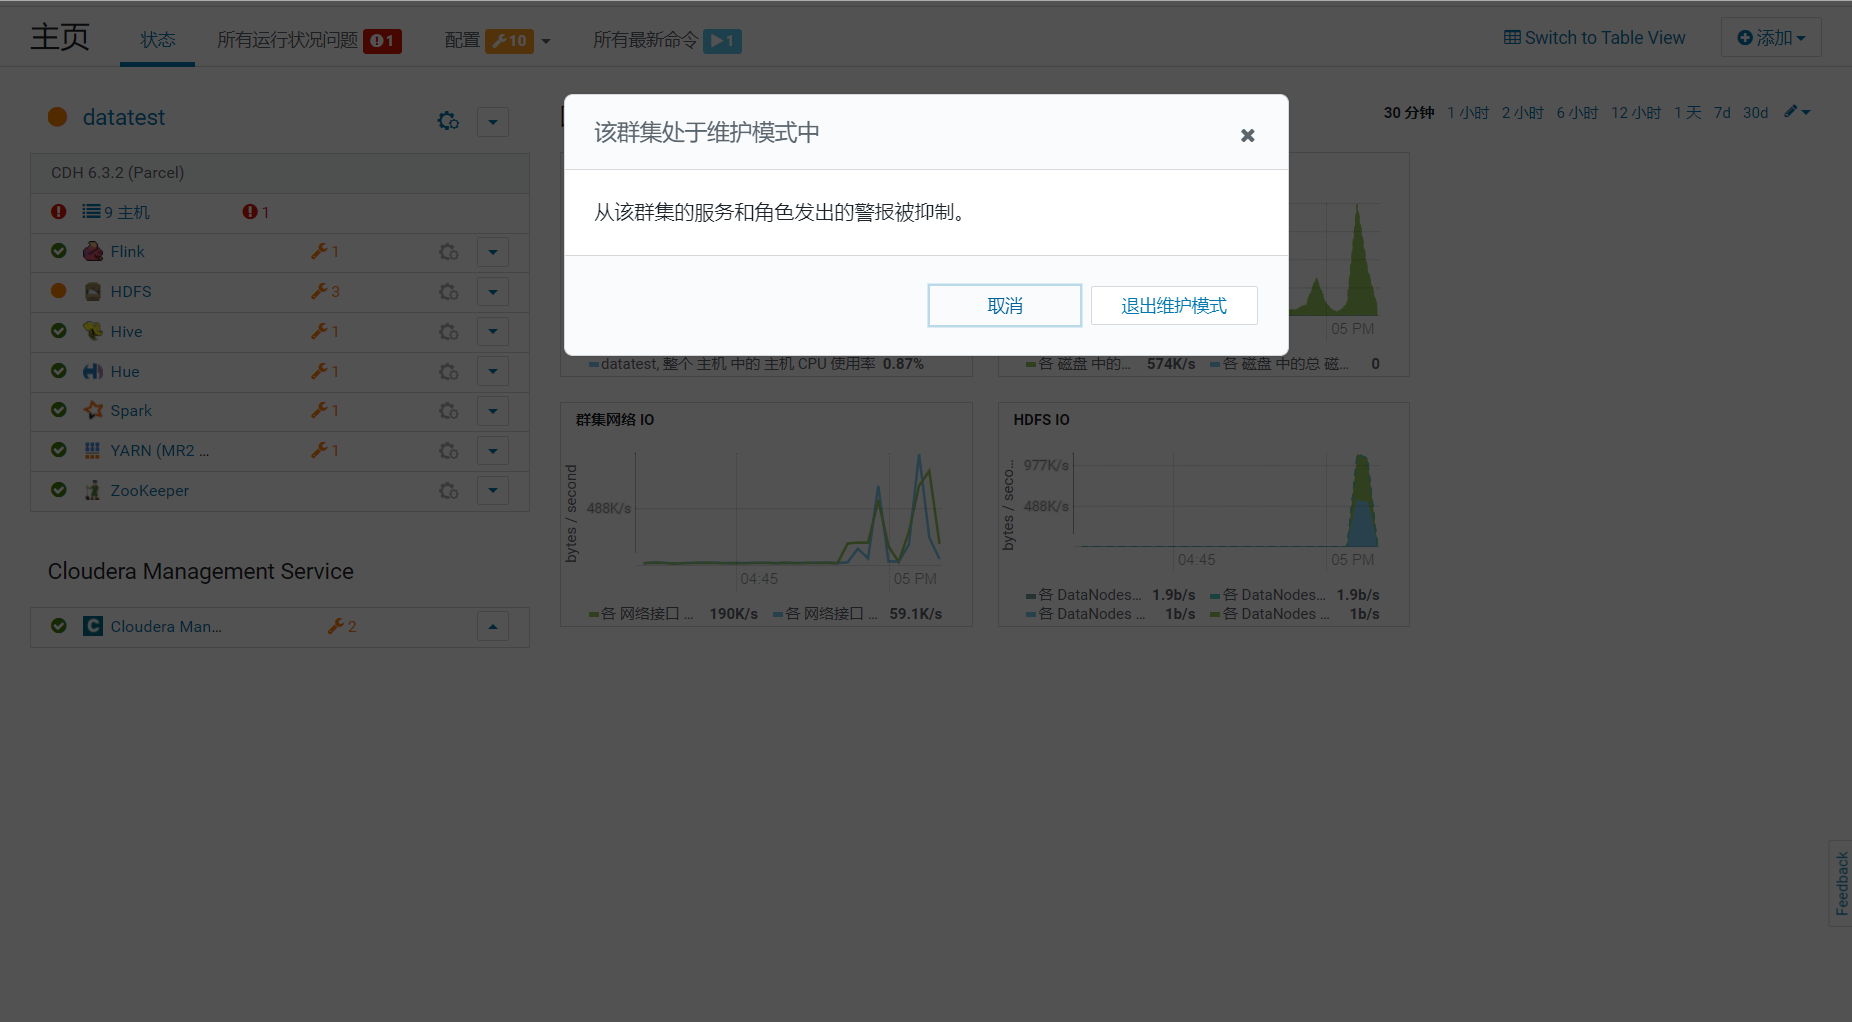This screenshot has width=1852, height=1022.
Task: Click the HDFS maintenance gear icon
Action: tap(449, 292)
